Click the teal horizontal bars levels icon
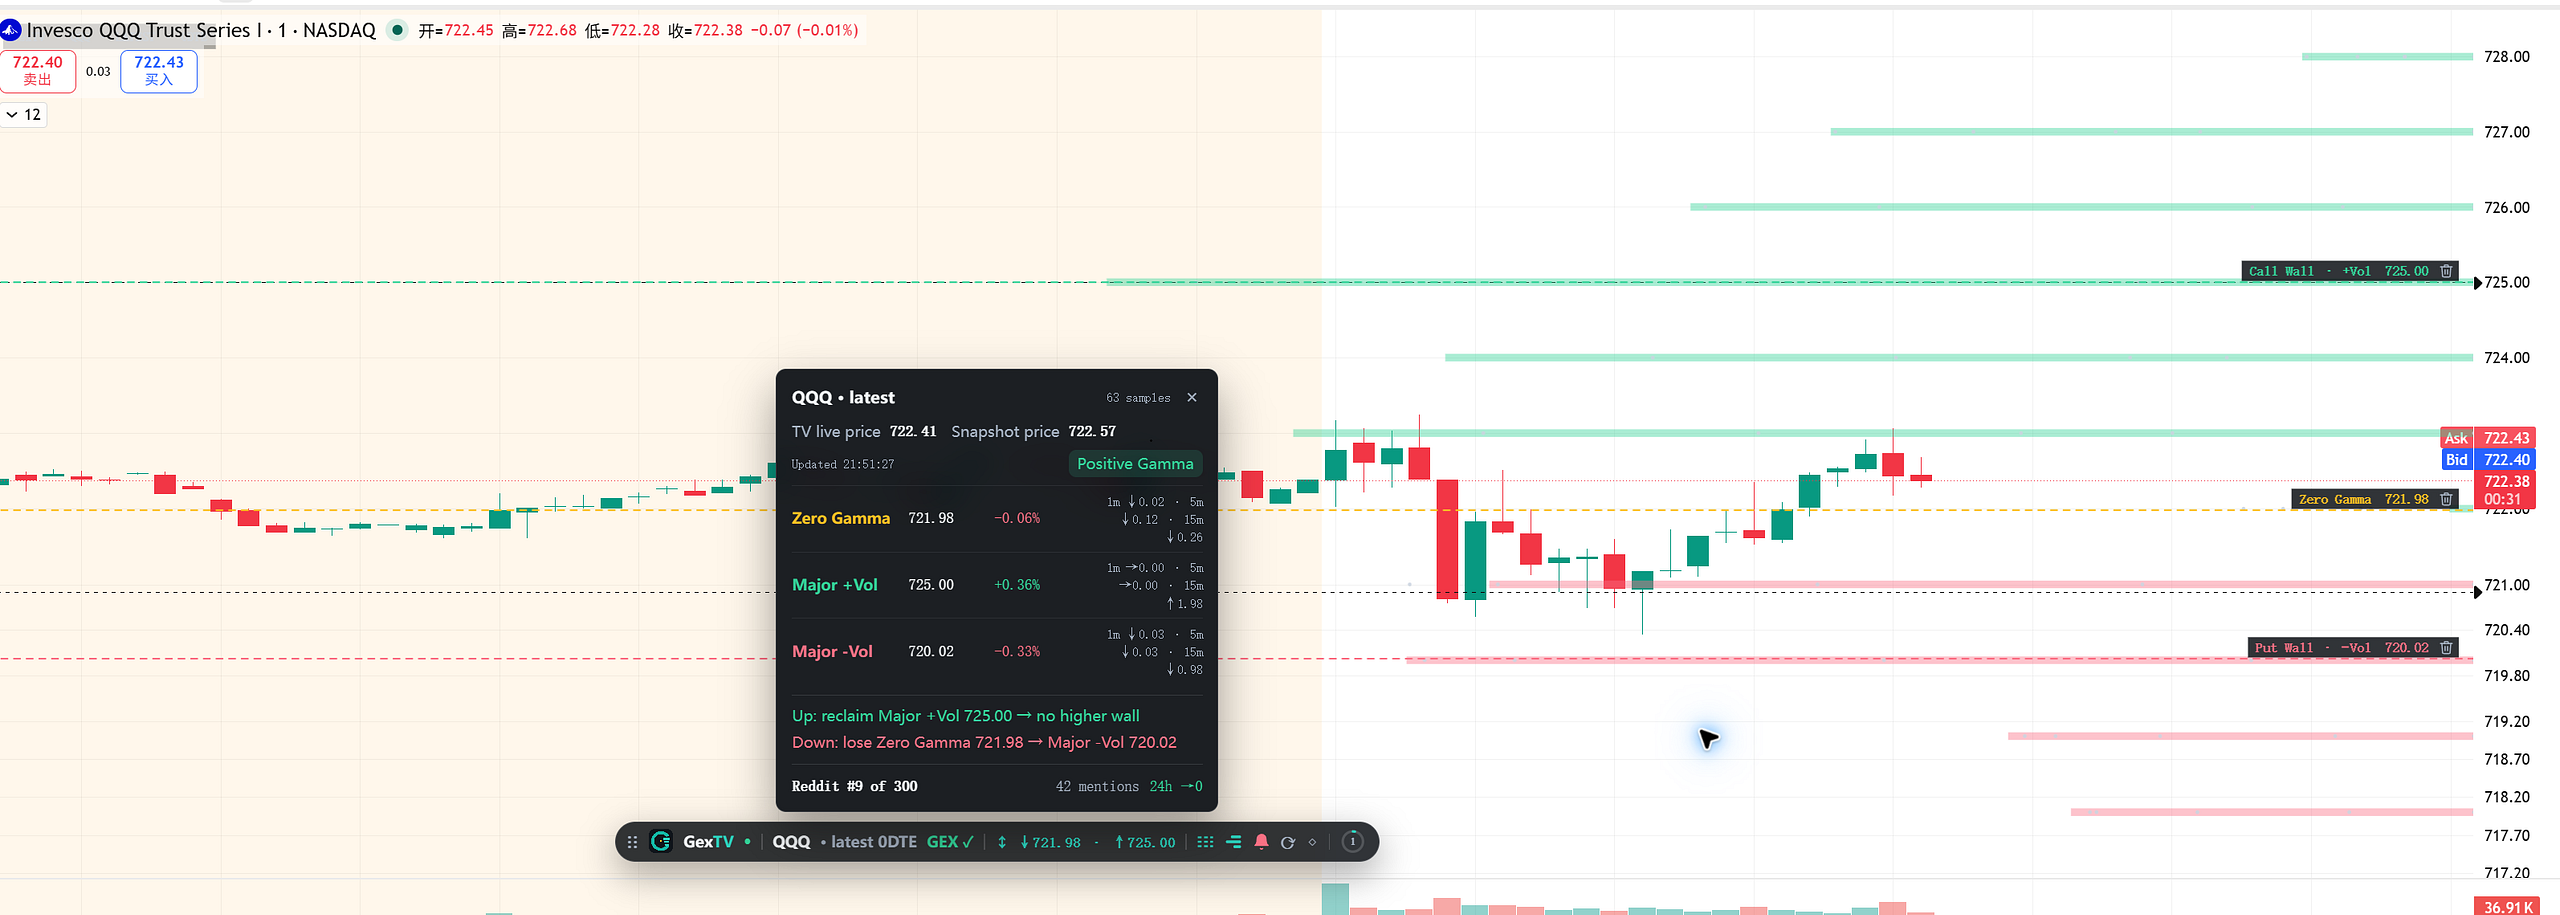2560x915 pixels. (x=1234, y=842)
